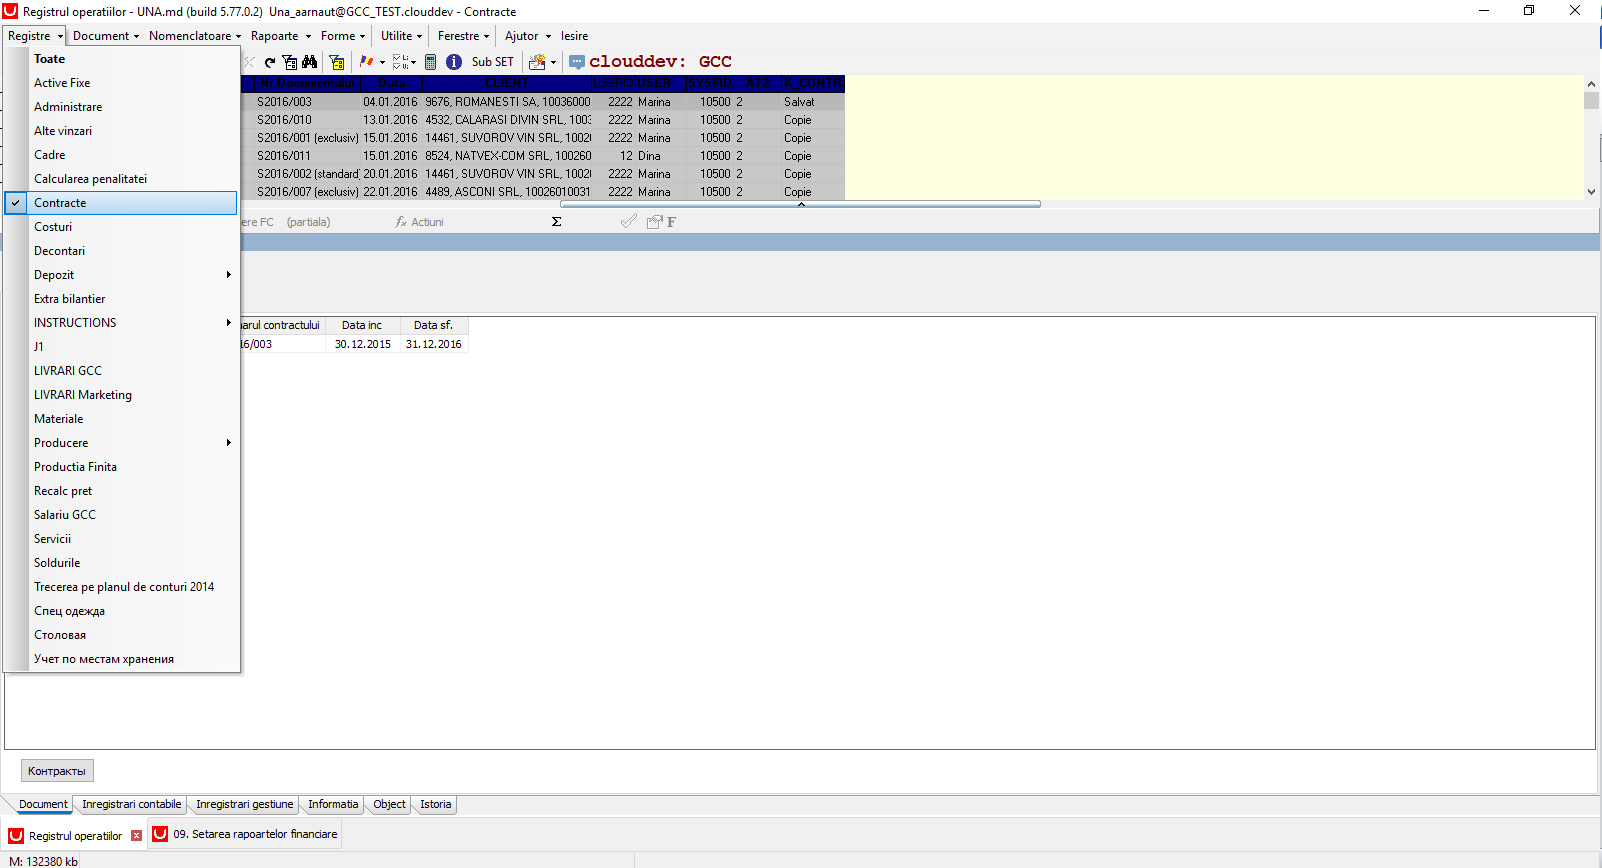
Task: Open the Nomenclatoare menu
Action: pyautogui.click(x=195, y=36)
